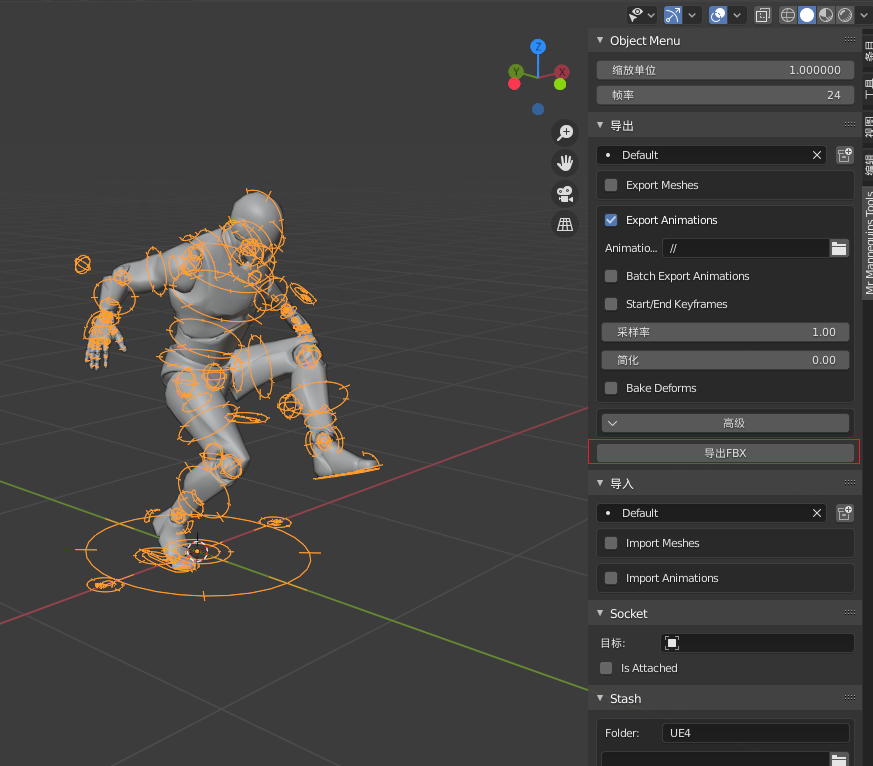The width and height of the screenshot is (873, 766).
Task: Click the Y axis circle on navigation gizmo
Action: pos(516,71)
